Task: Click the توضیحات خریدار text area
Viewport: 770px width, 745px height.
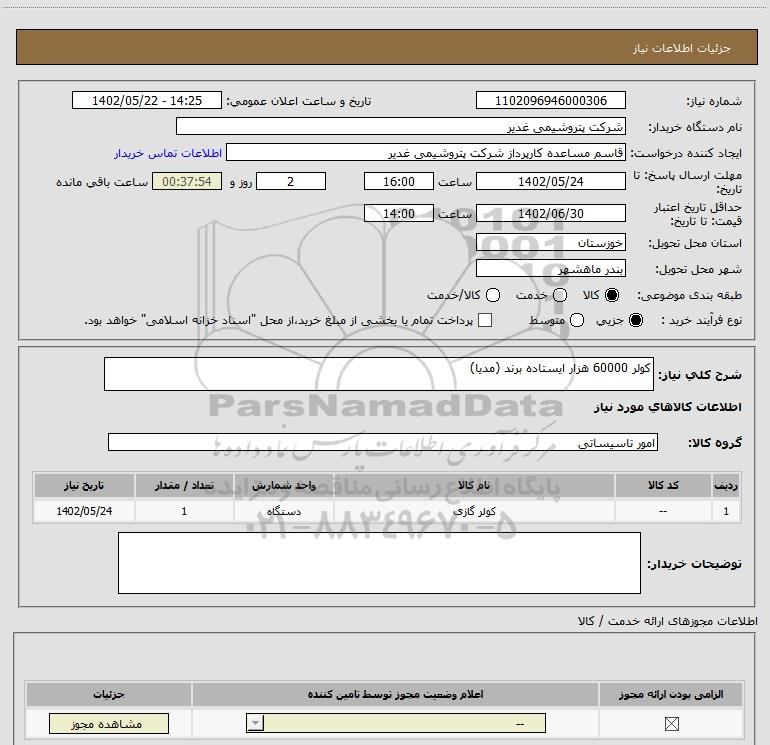Action: point(379,563)
